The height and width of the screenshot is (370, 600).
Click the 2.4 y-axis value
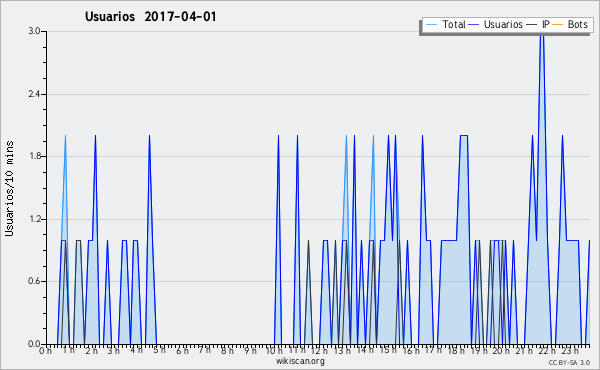[x=34, y=94]
